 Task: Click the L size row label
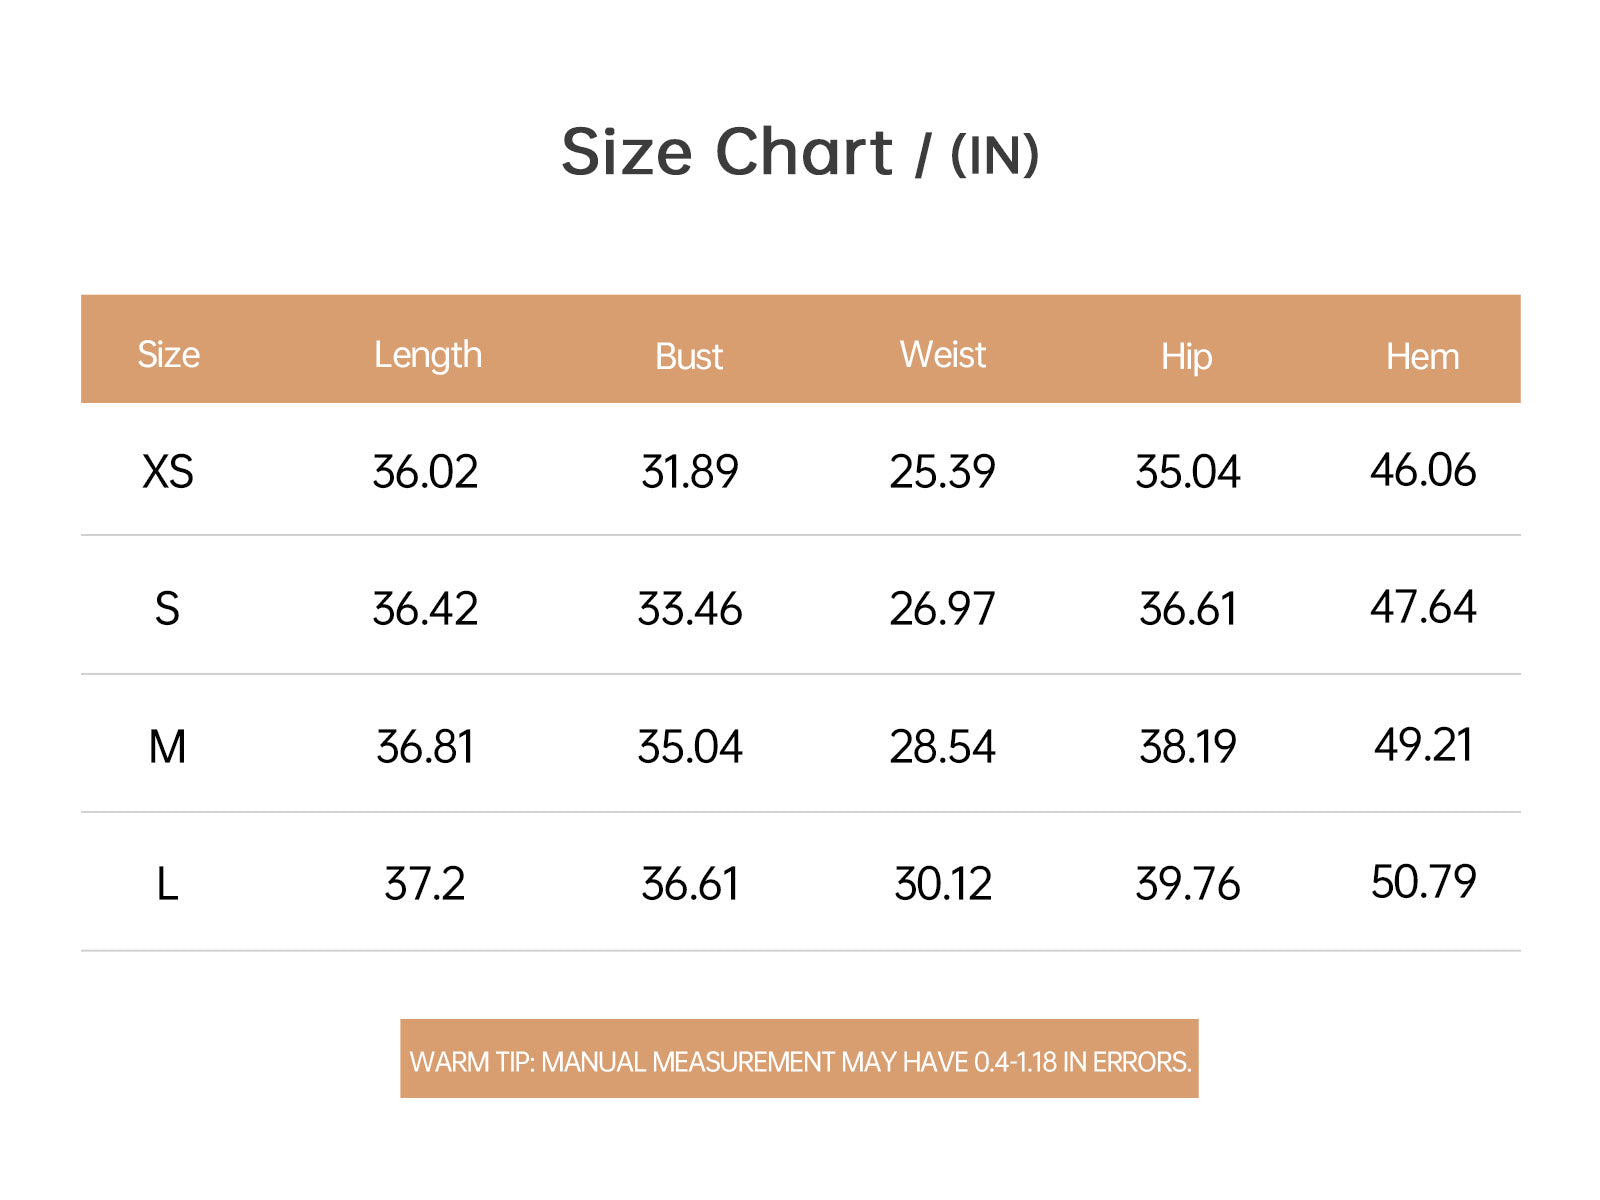tap(167, 884)
